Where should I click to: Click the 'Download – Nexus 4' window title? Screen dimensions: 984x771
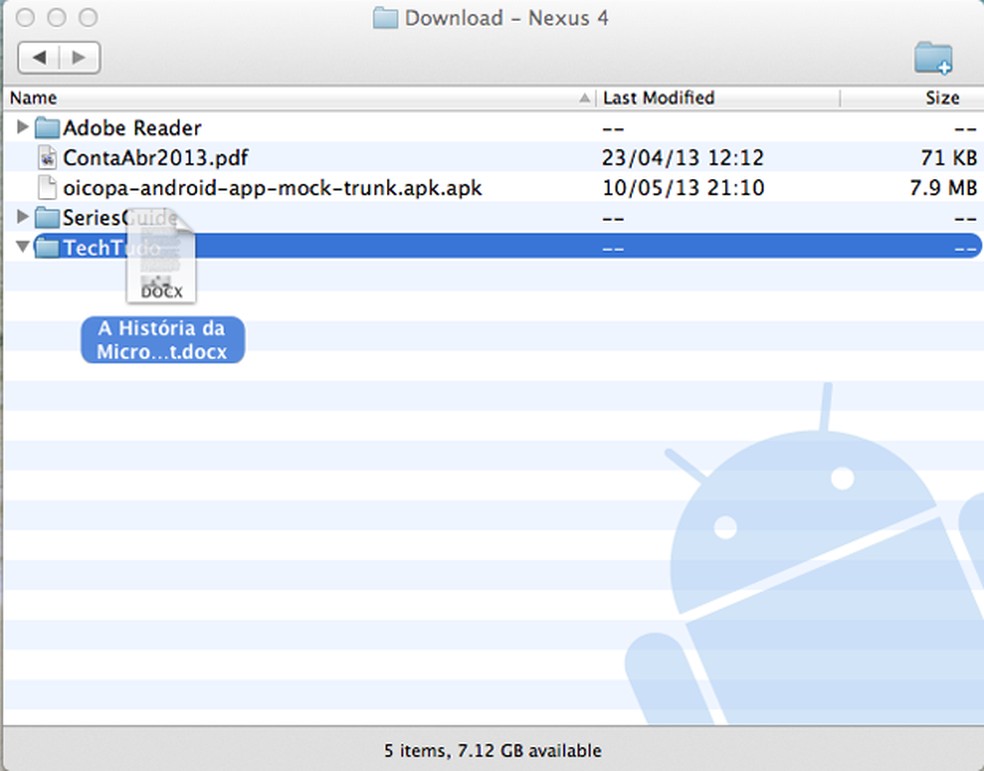pos(506,18)
